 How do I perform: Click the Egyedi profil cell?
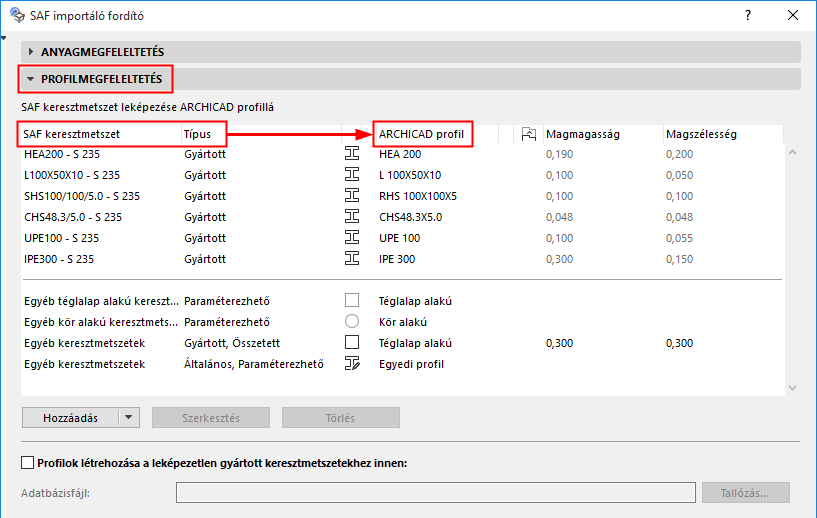pyautogui.click(x=412, y=364)
